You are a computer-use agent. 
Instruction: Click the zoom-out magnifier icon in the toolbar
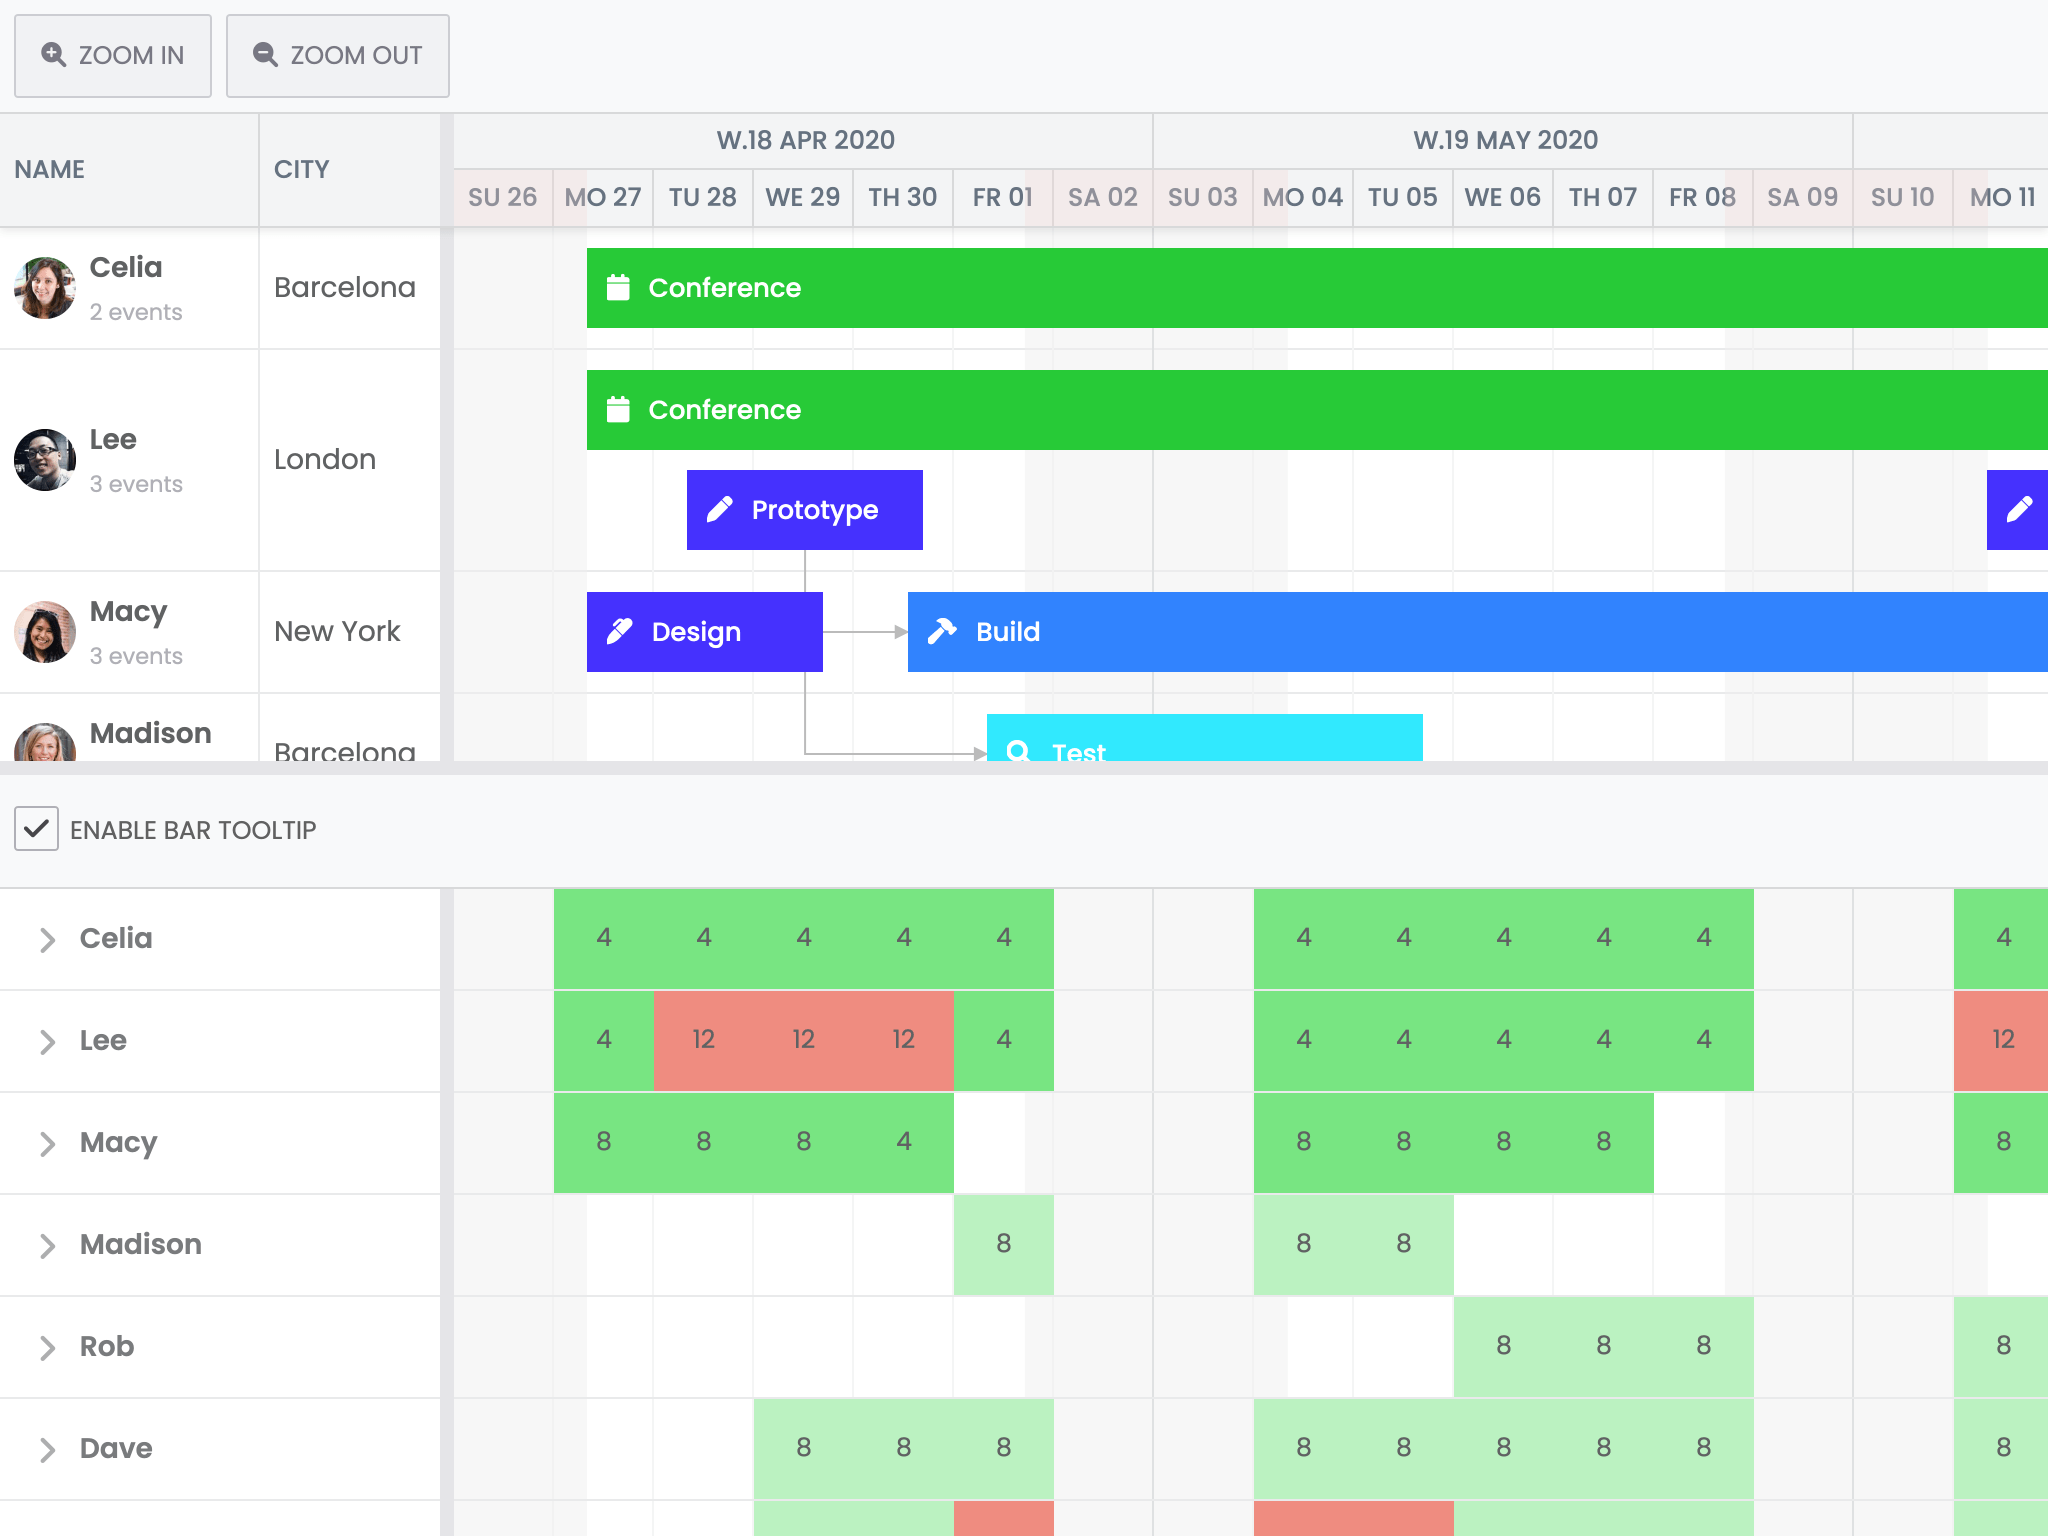(265, 54)
